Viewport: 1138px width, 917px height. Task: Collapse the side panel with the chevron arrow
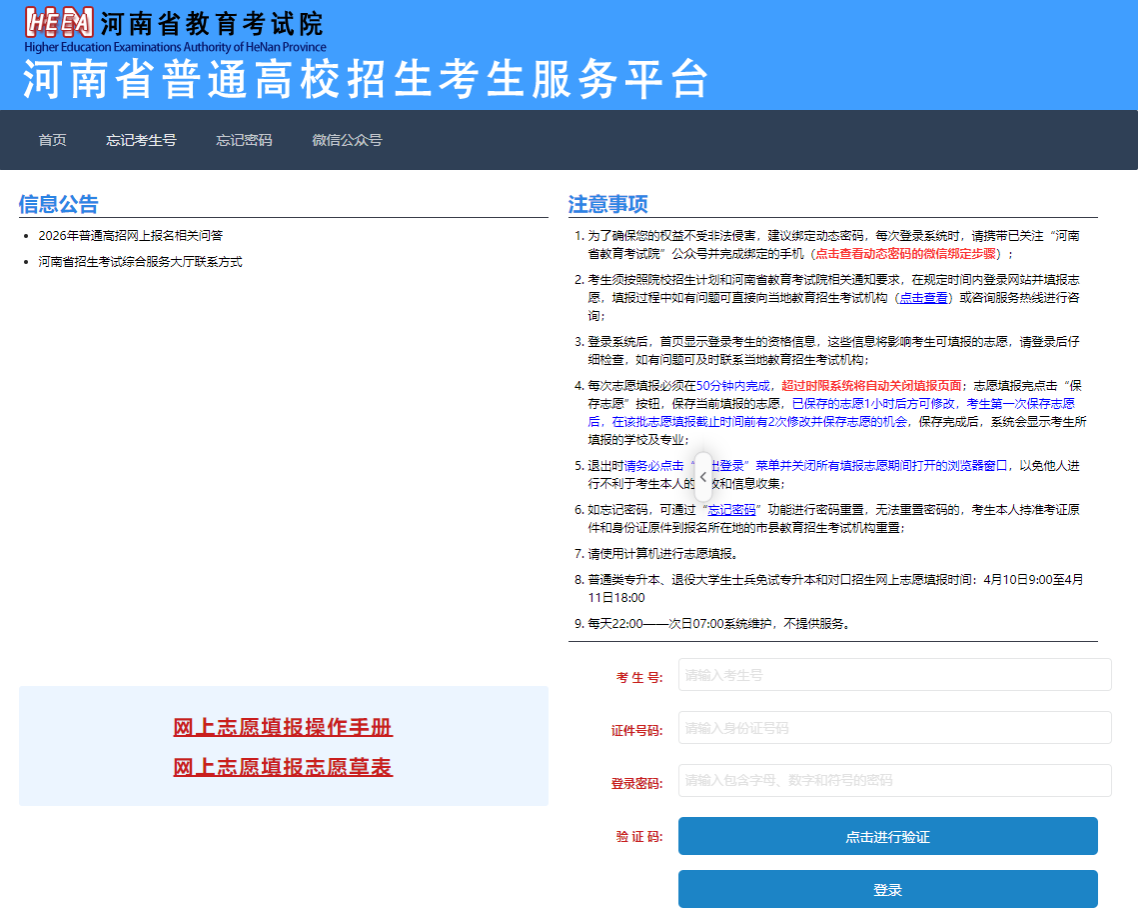pyautogui.click(x=703, y=477)
